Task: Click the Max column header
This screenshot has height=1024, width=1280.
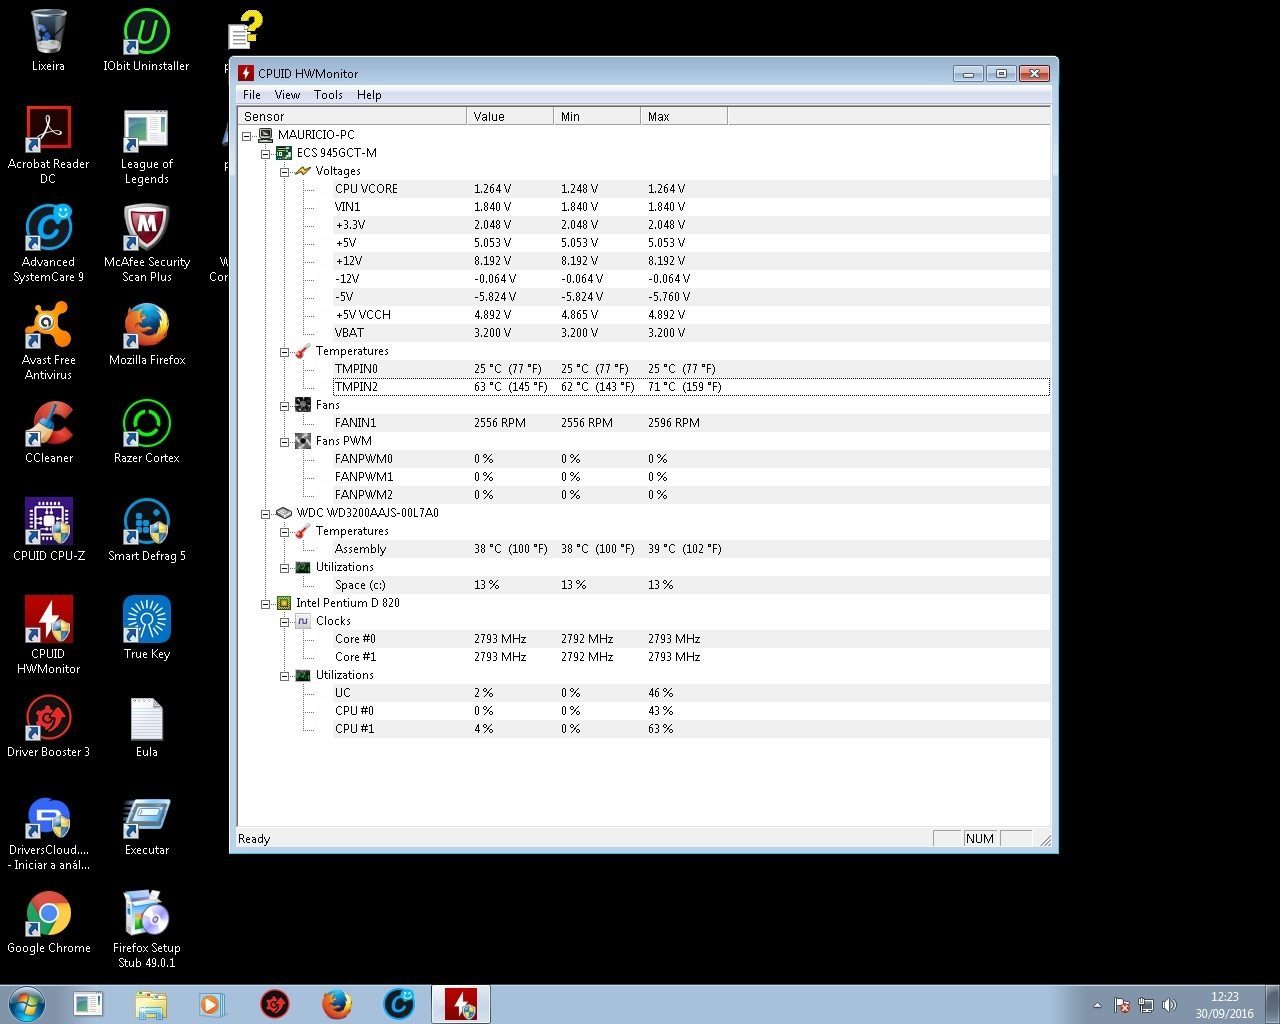Action: point(684,116)
